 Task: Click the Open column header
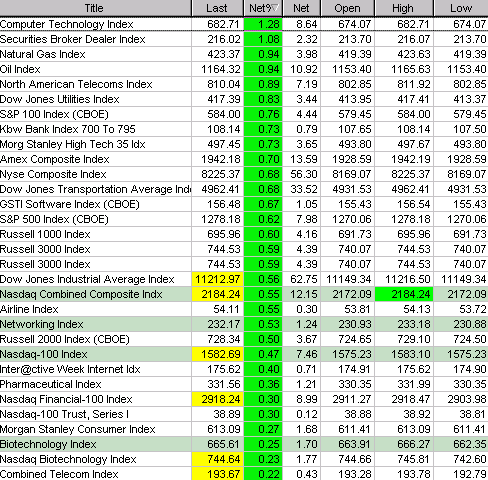click(347, 8)
